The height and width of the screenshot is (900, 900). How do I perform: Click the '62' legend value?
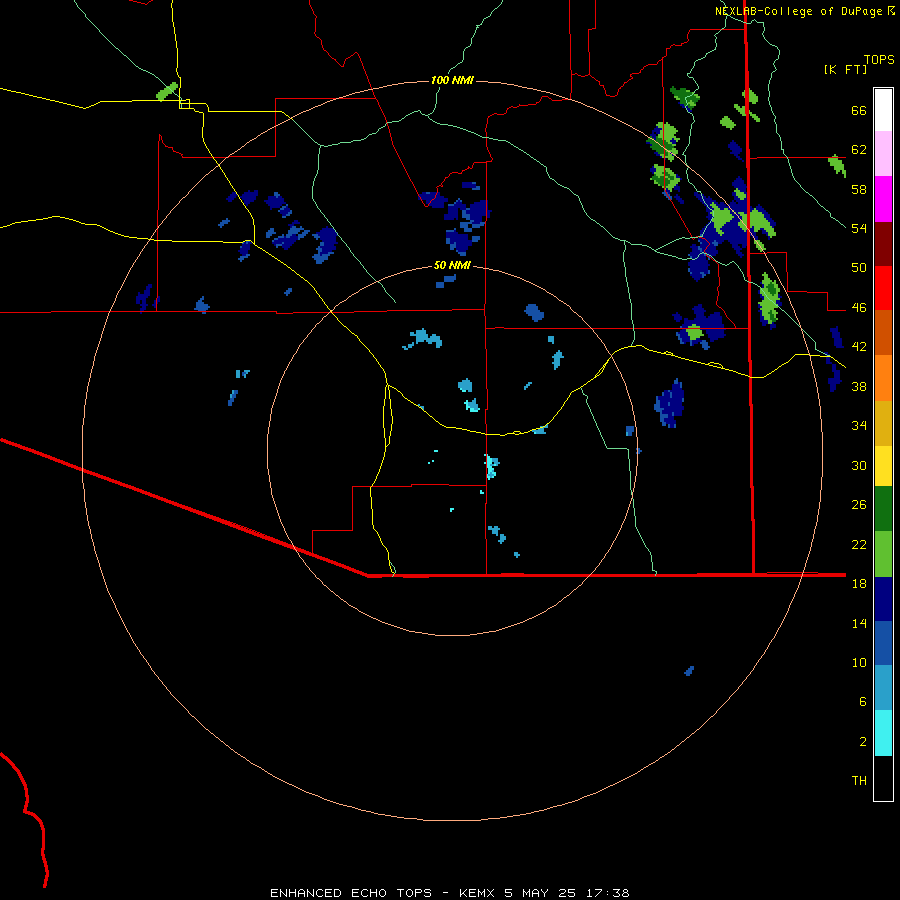tap(859, 150)
